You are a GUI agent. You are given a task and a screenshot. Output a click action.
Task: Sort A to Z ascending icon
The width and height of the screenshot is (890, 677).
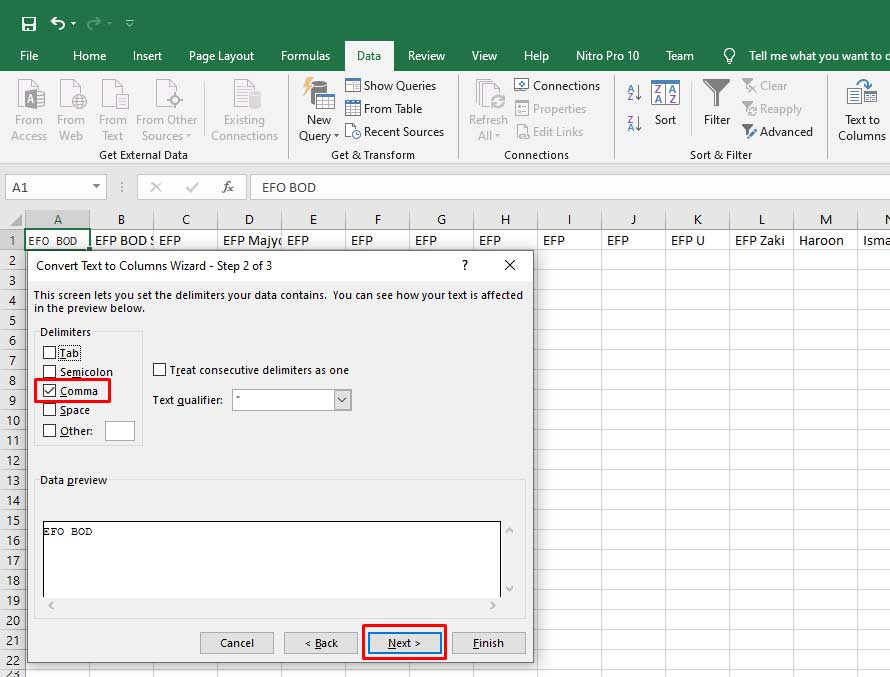(634, 91)
